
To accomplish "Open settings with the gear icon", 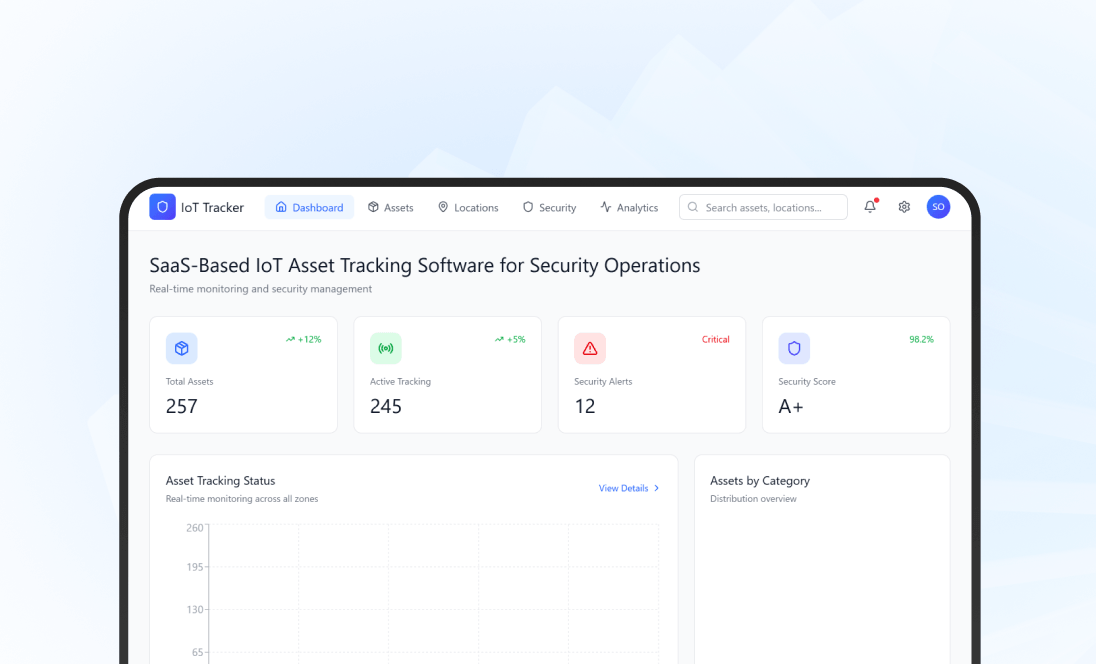I will coord(904,207).
